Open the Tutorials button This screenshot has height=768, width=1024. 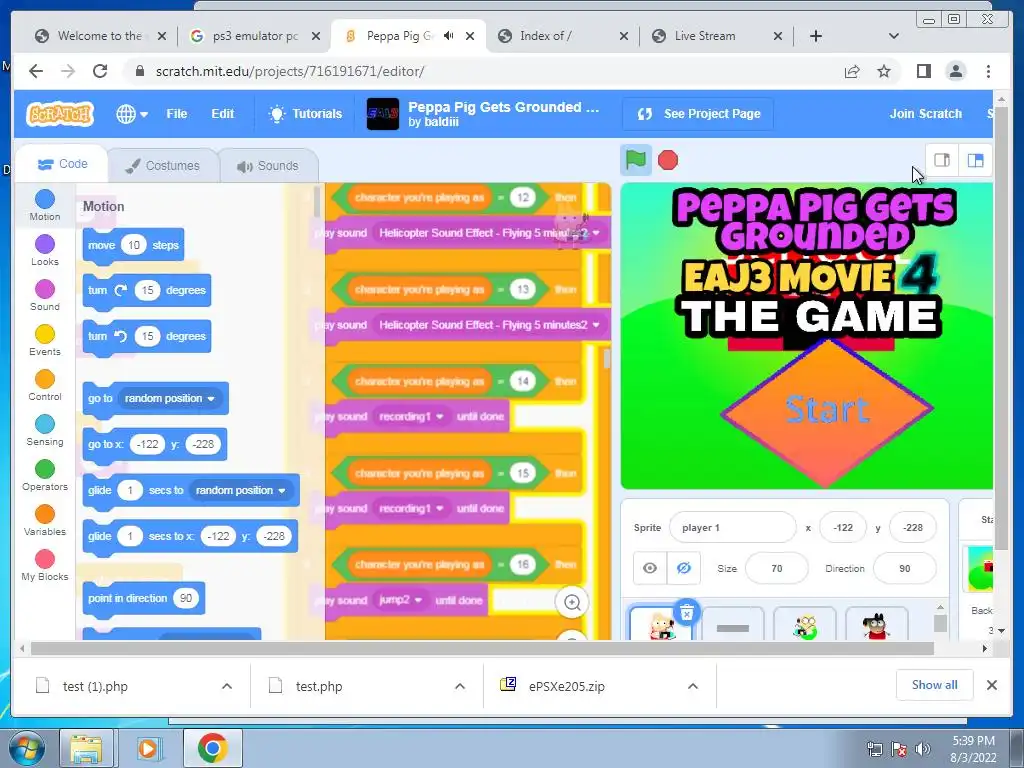[x=305, y=114]
